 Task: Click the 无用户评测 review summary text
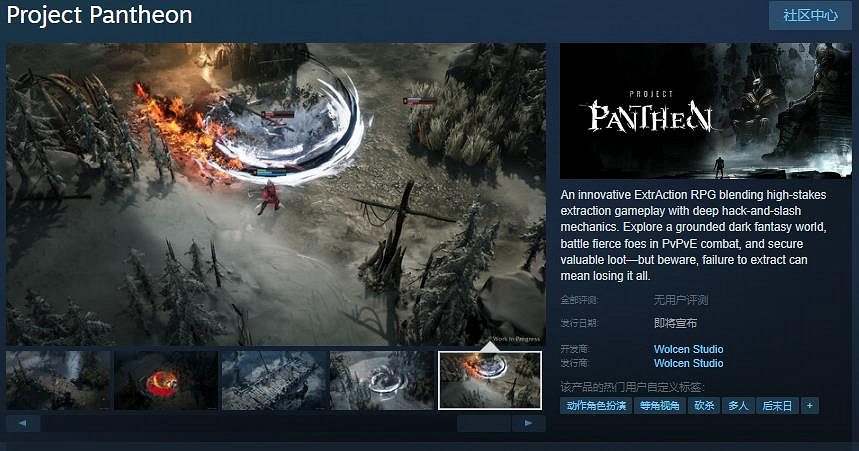[x=680, y=300]
